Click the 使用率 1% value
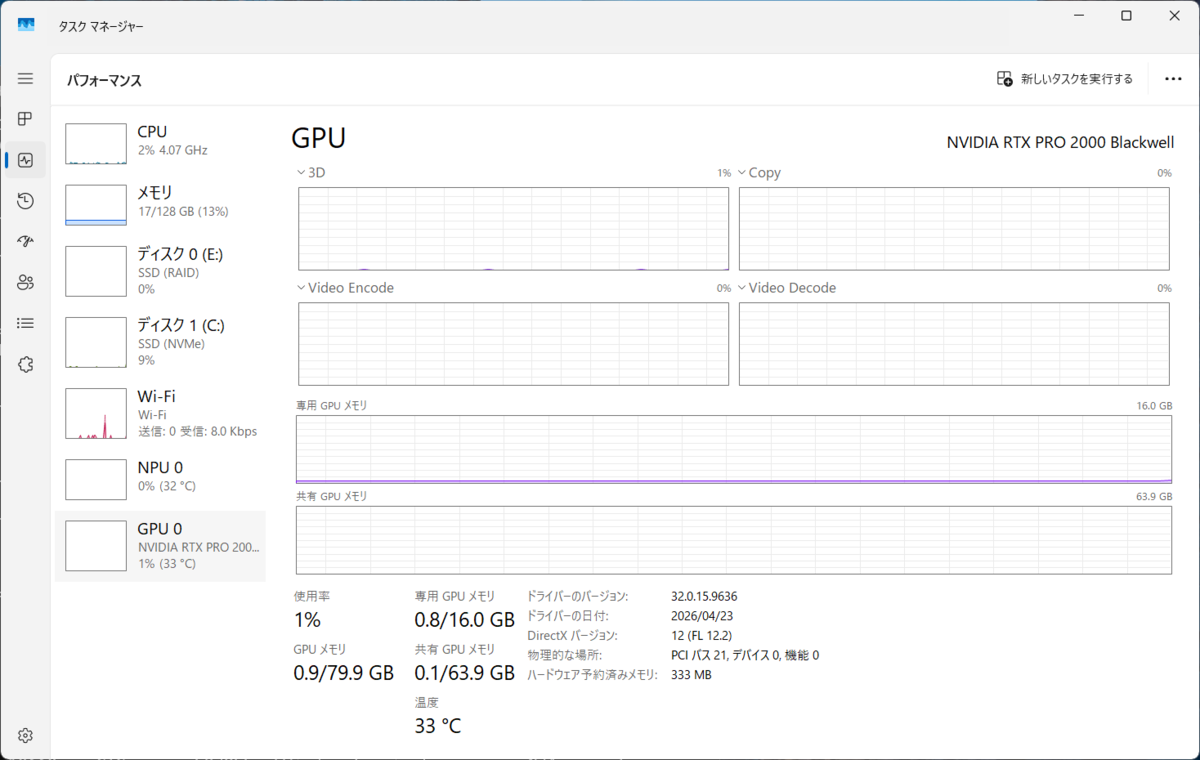The height and width of the screenshot is (760, 1200). coord(307,620)
